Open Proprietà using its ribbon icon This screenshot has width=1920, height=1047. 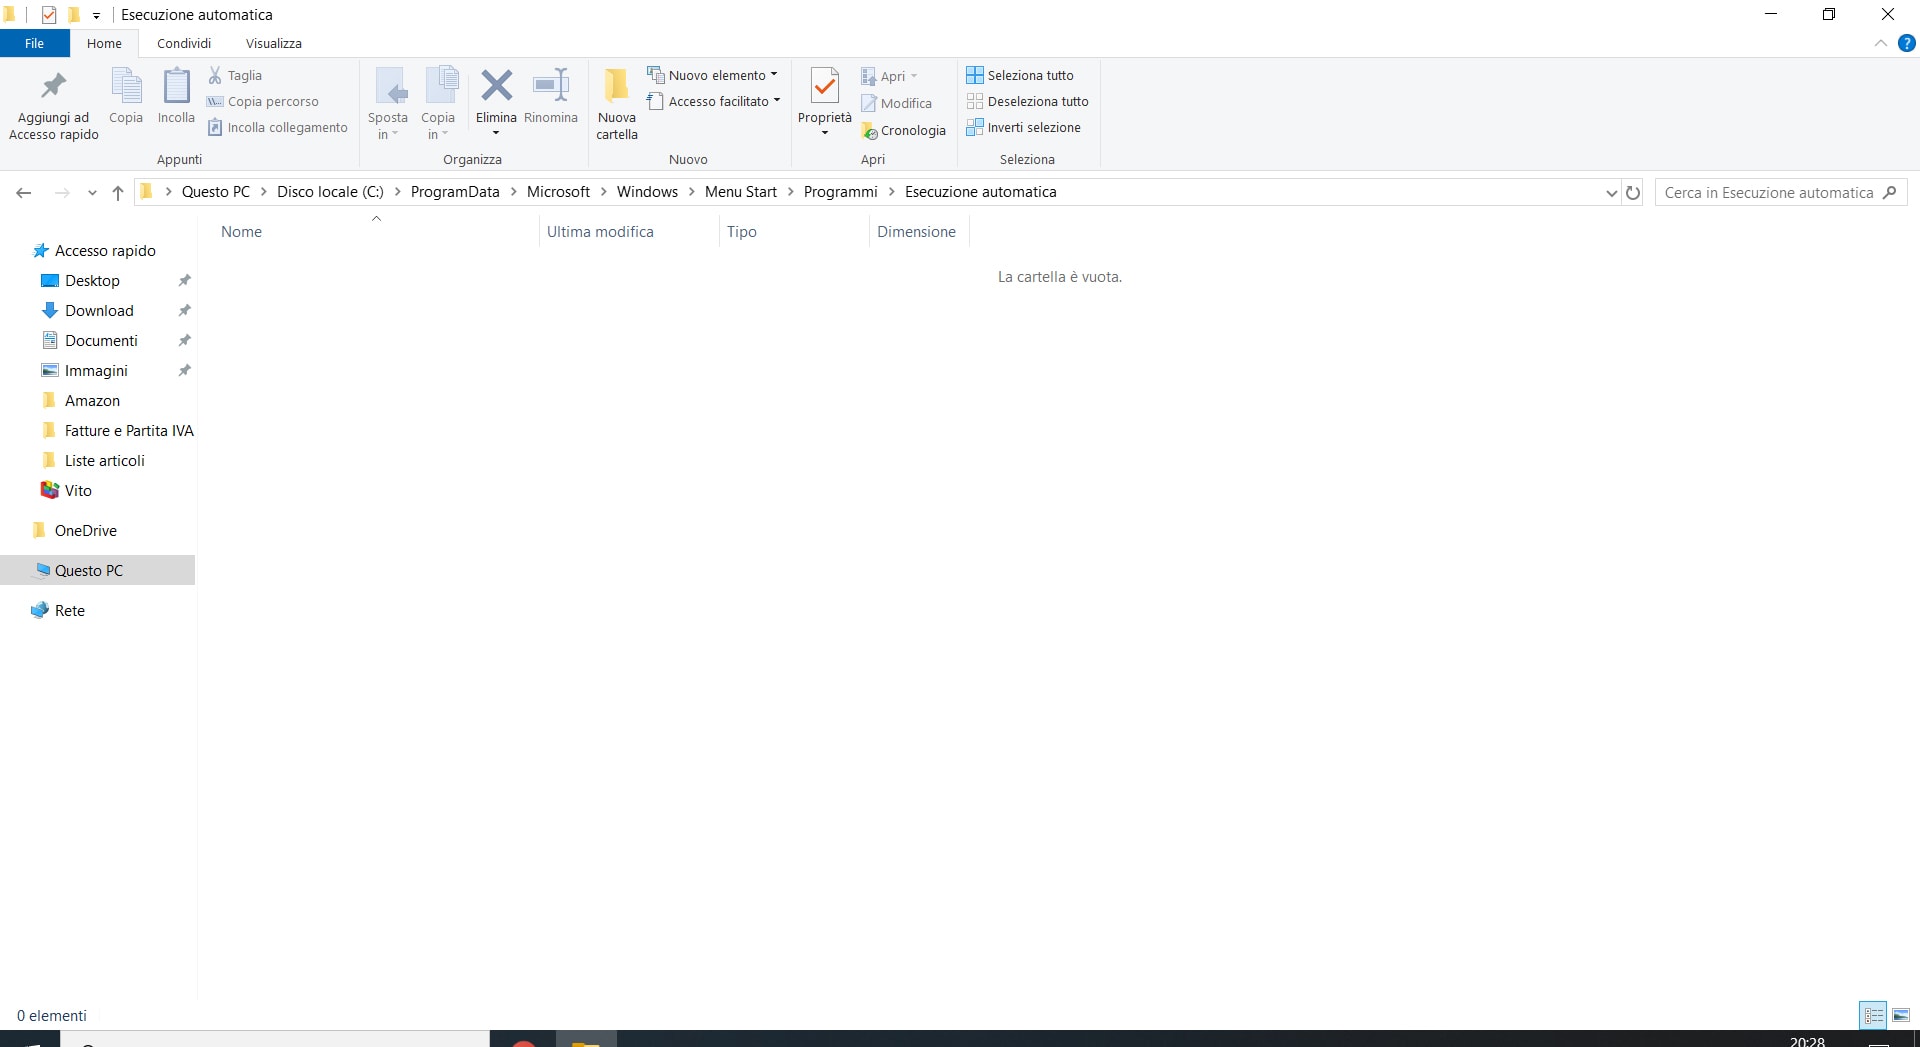tap(824, 89)
